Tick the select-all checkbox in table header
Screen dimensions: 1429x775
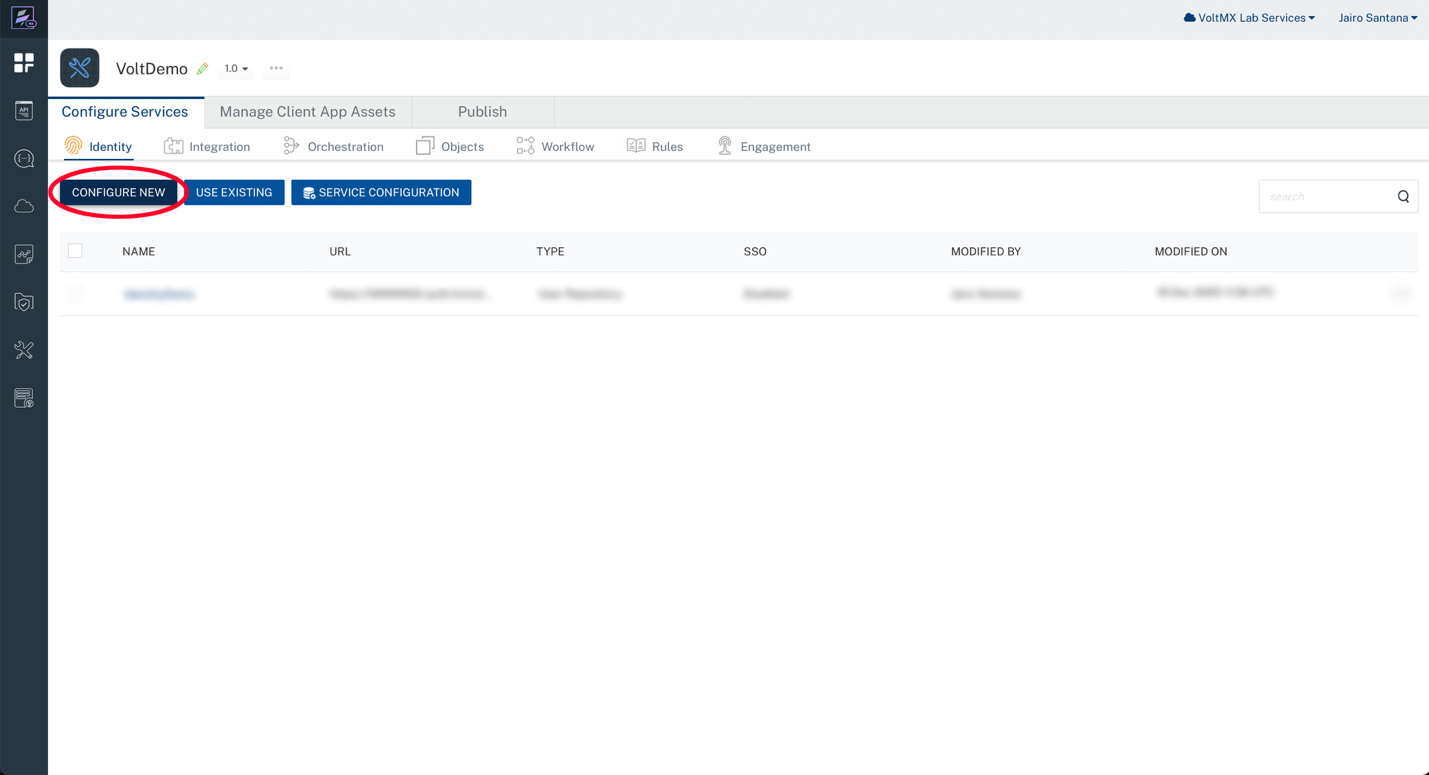pyautogui.click(x=75, y=251)
